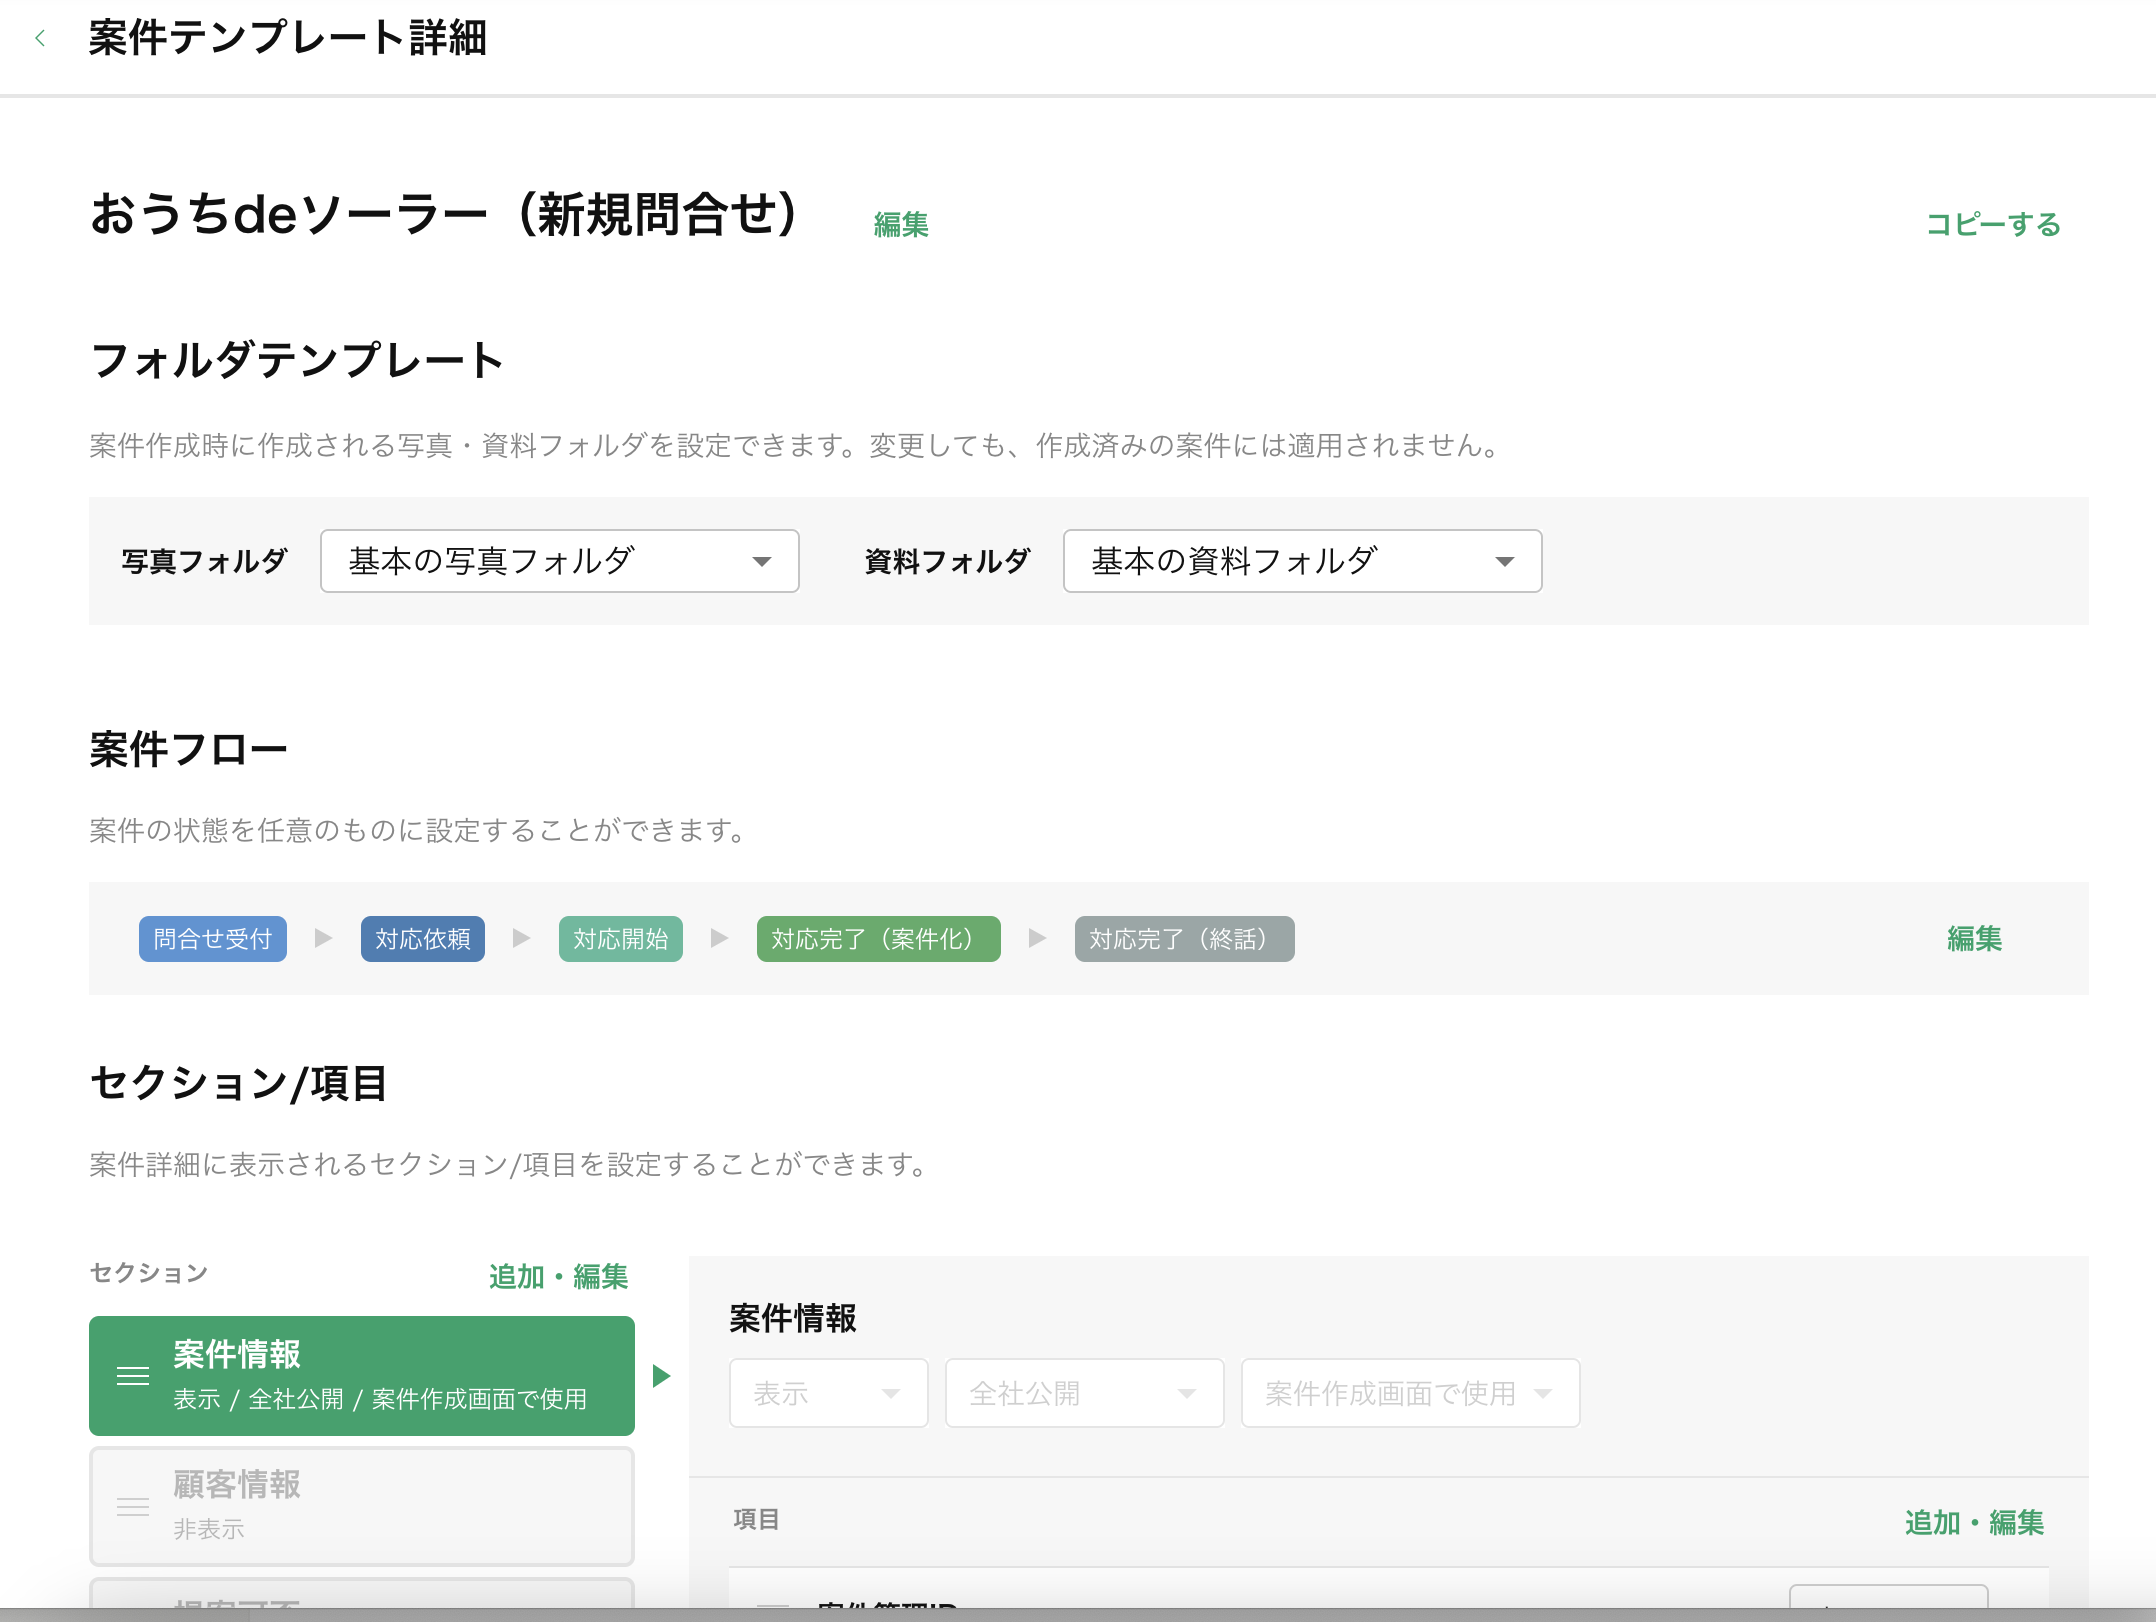Open the 案件作成画面で使用 dropdown
This screenshot has width=2156, height=1622.
1409,1393
